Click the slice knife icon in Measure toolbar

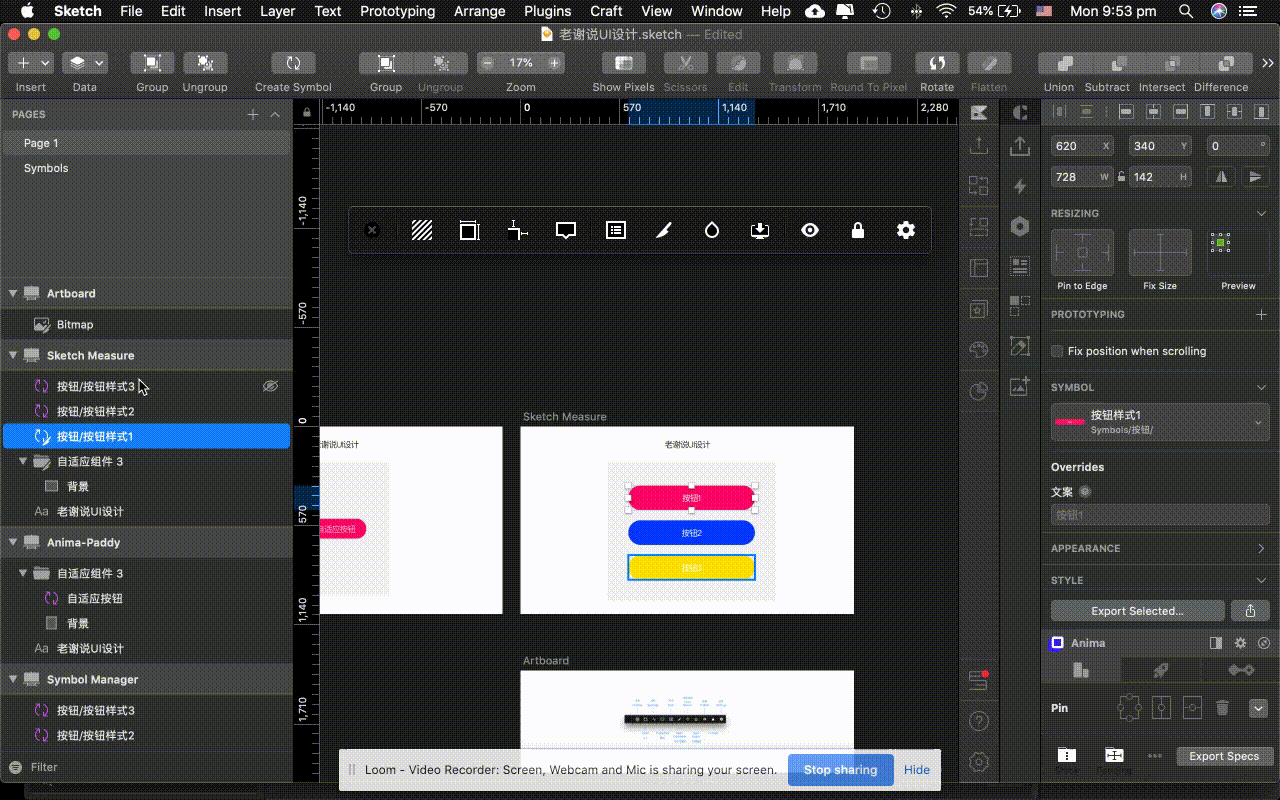[663, 230]
